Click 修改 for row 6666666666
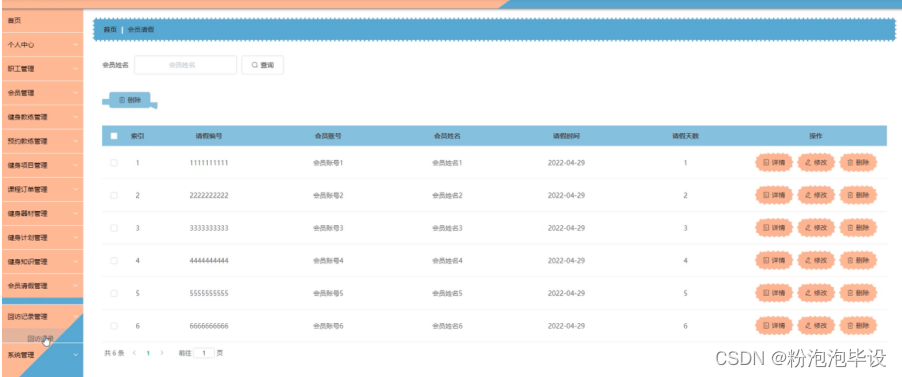The height and width of the screenshot is (377, 902). tap(816, 326)
